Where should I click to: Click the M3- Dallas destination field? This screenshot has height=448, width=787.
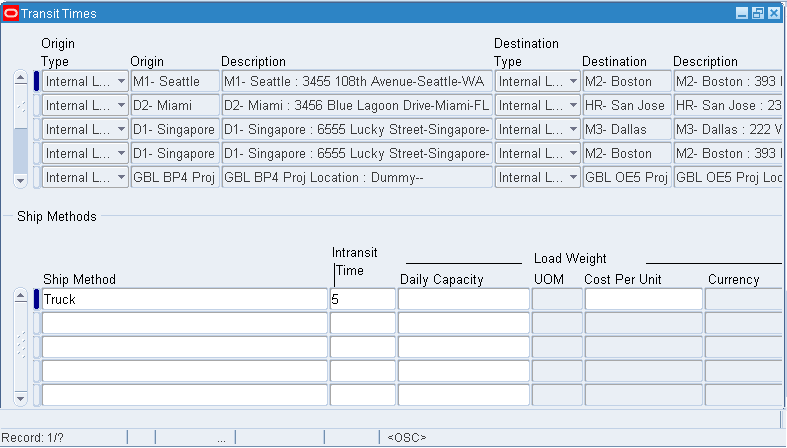pyautogui.click(x=627, y=129)
